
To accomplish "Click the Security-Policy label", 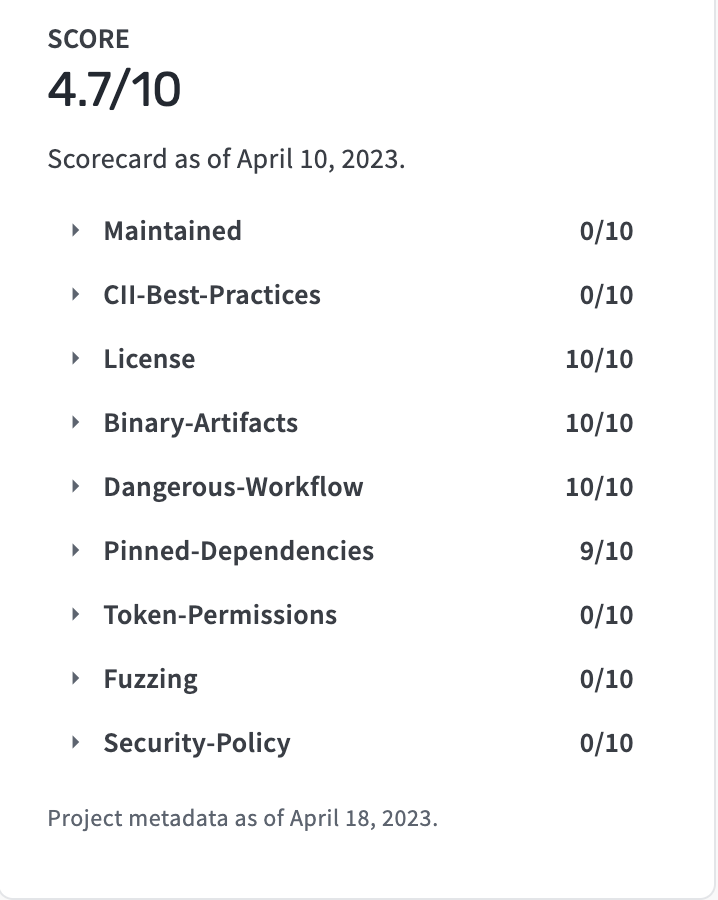I will tap(197, 743).
